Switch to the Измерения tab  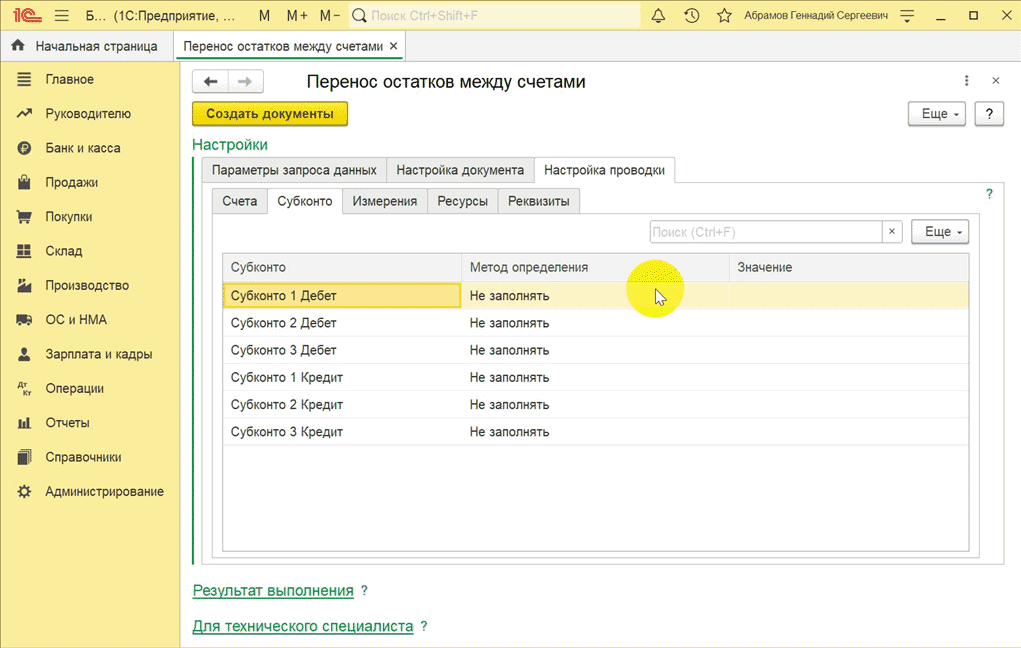(384, 201)
